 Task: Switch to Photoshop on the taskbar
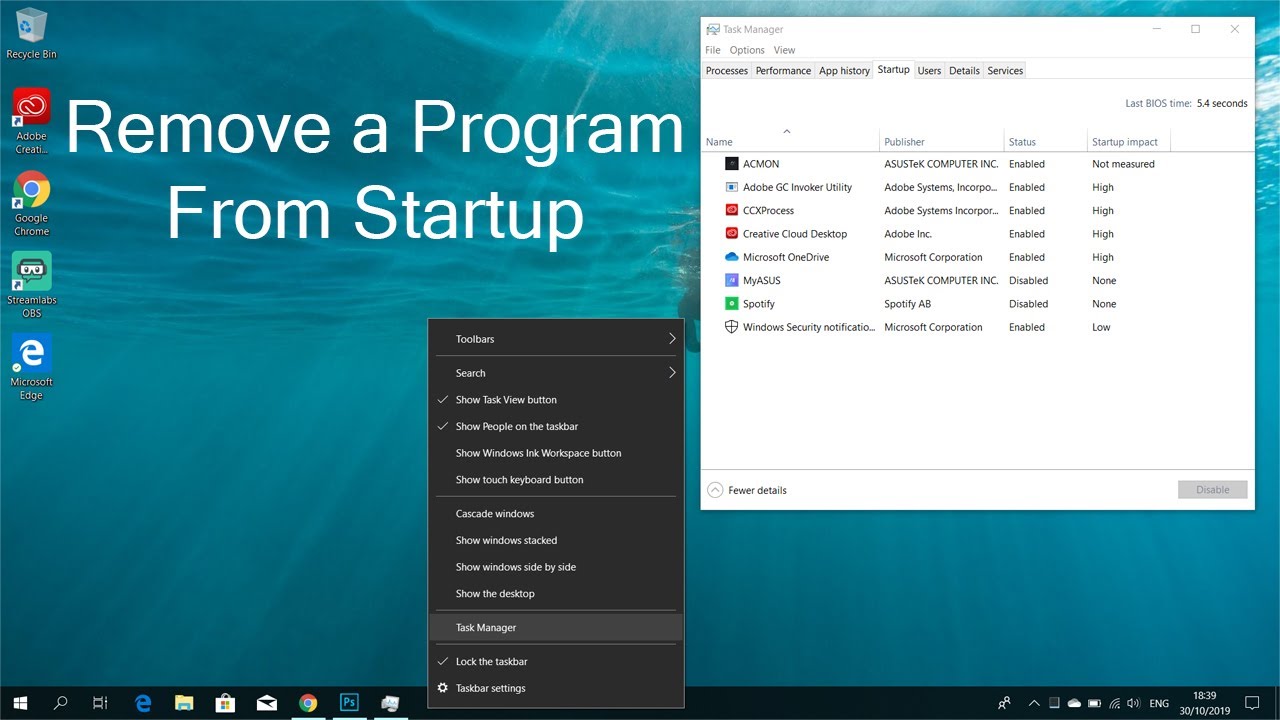point(349,703)
